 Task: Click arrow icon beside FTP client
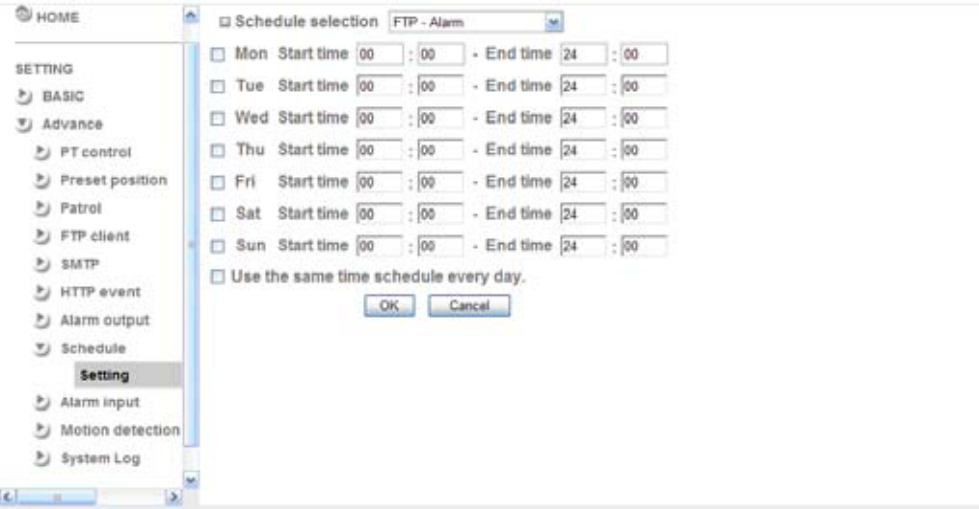click(42, 236)
